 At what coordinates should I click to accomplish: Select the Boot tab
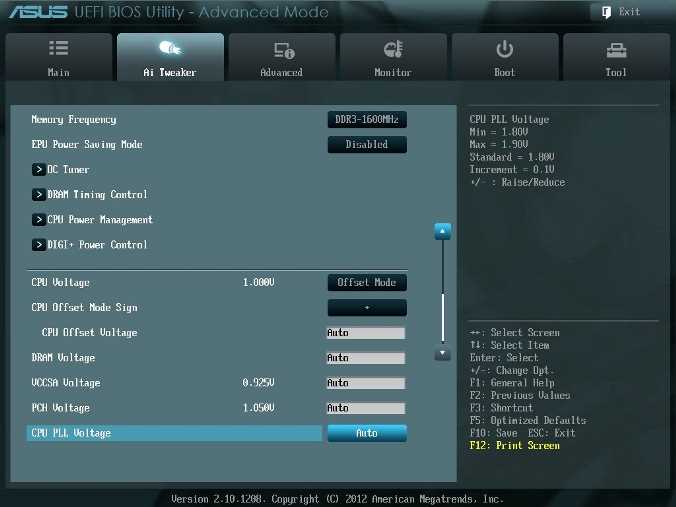coord(505,57)
